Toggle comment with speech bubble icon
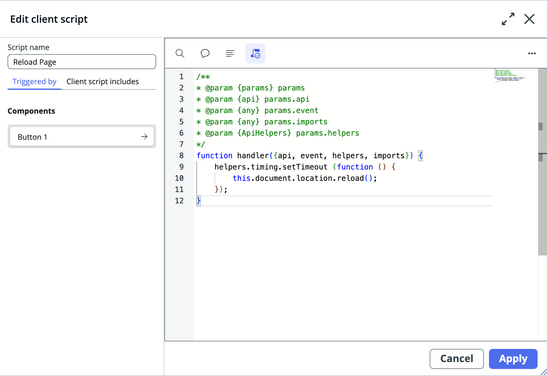 pos(205,53)
